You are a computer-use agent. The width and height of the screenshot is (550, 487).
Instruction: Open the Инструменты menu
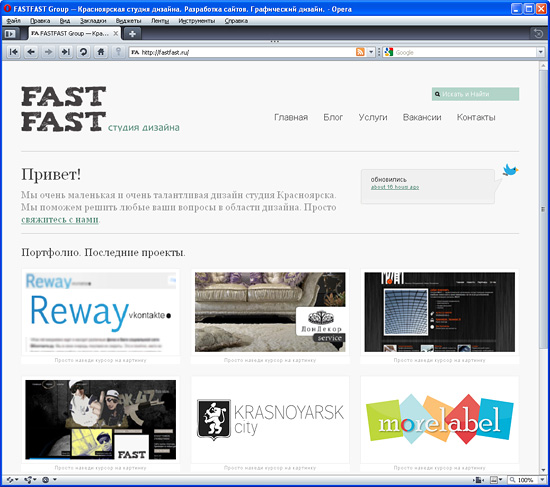click(x=196, y=21)
